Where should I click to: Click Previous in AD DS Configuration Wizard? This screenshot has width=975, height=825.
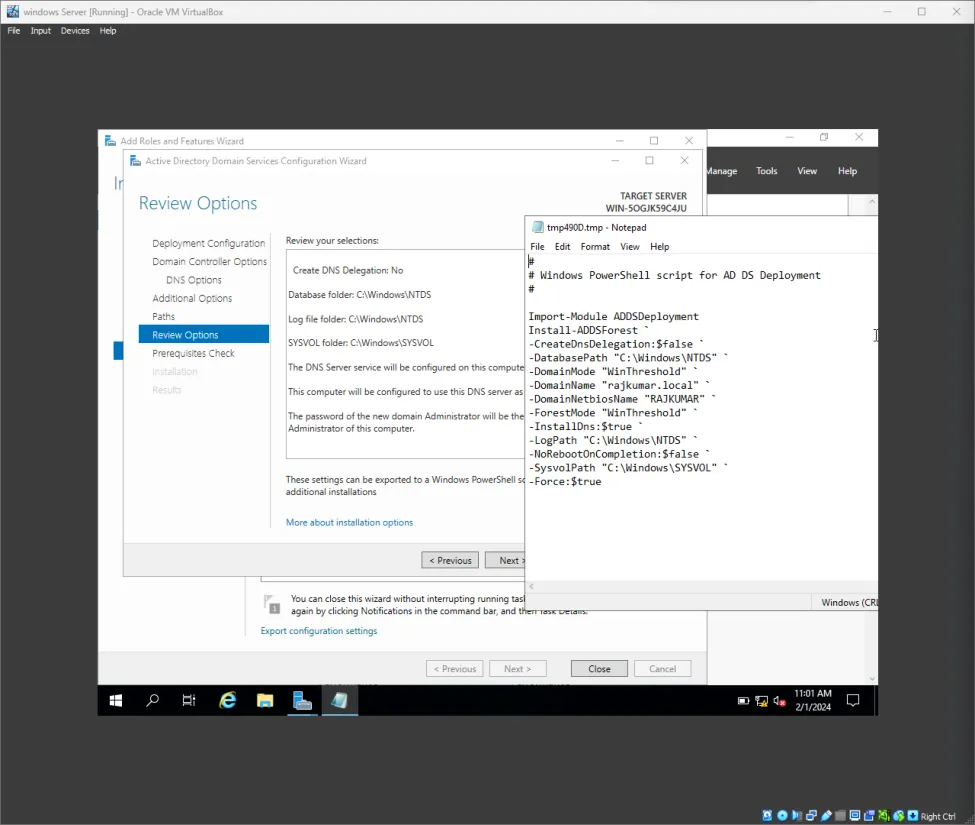(x=450, y=560)
